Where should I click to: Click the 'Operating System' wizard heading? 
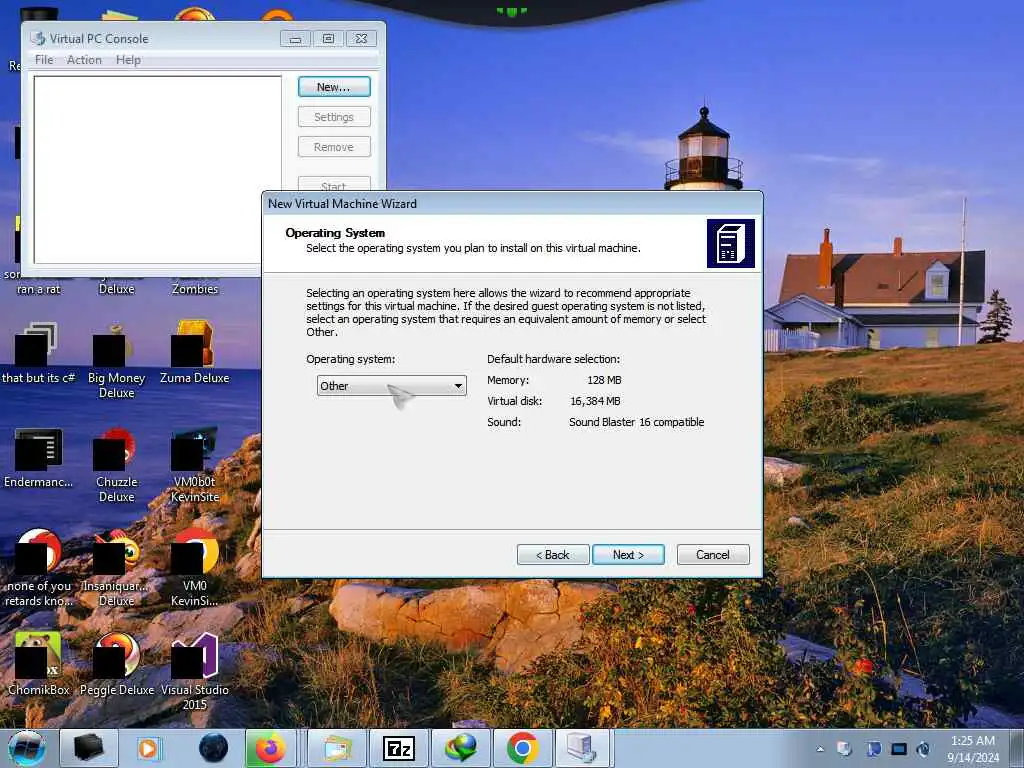tap(335, 233)
